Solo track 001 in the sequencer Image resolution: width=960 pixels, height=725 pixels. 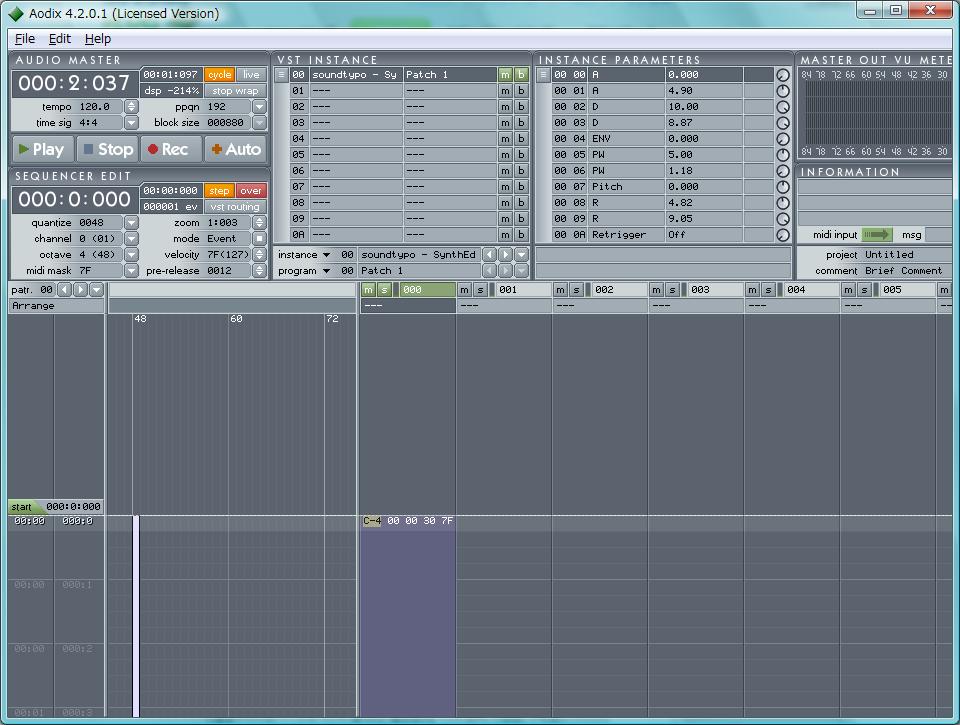click(480, 290)
